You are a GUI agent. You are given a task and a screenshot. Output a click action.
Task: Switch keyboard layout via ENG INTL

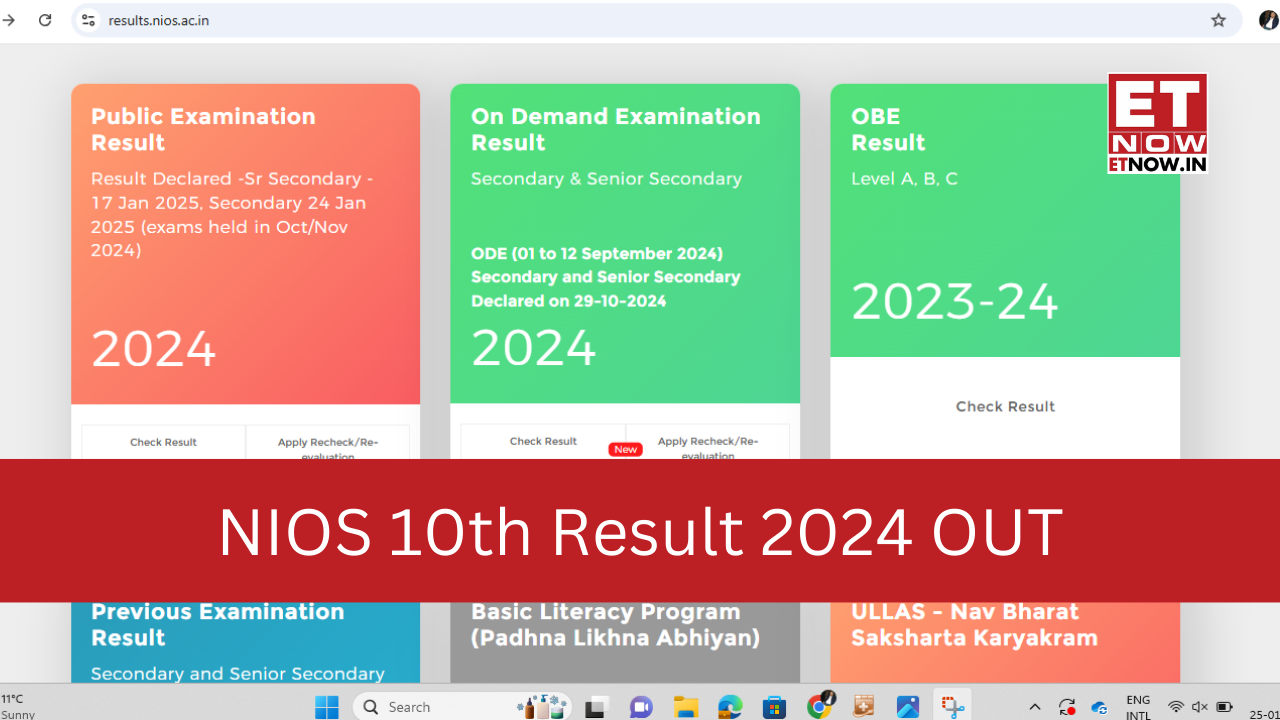(x=1138, y=707)
